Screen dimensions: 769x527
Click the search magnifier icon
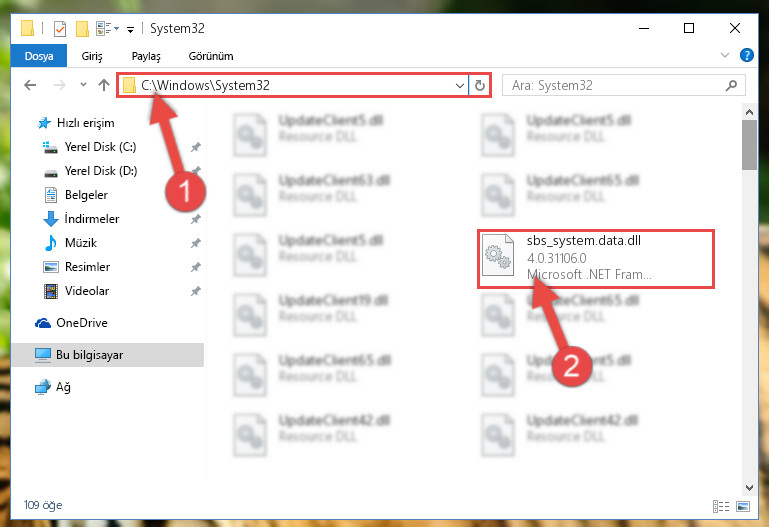731,85
